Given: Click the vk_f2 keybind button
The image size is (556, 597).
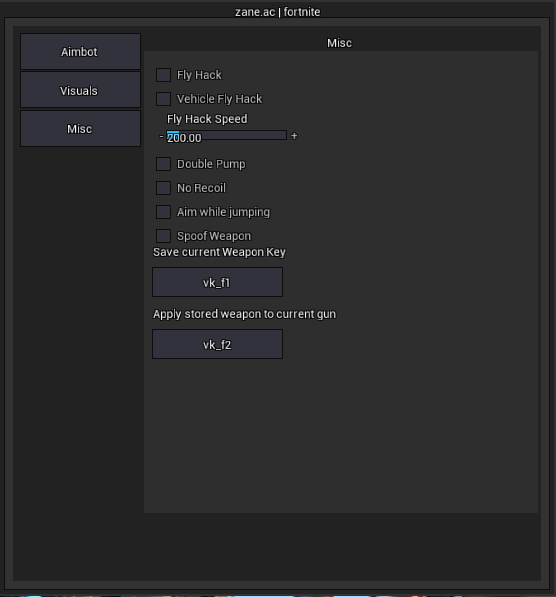Looking at the screenshot, I should pos(217,344).
